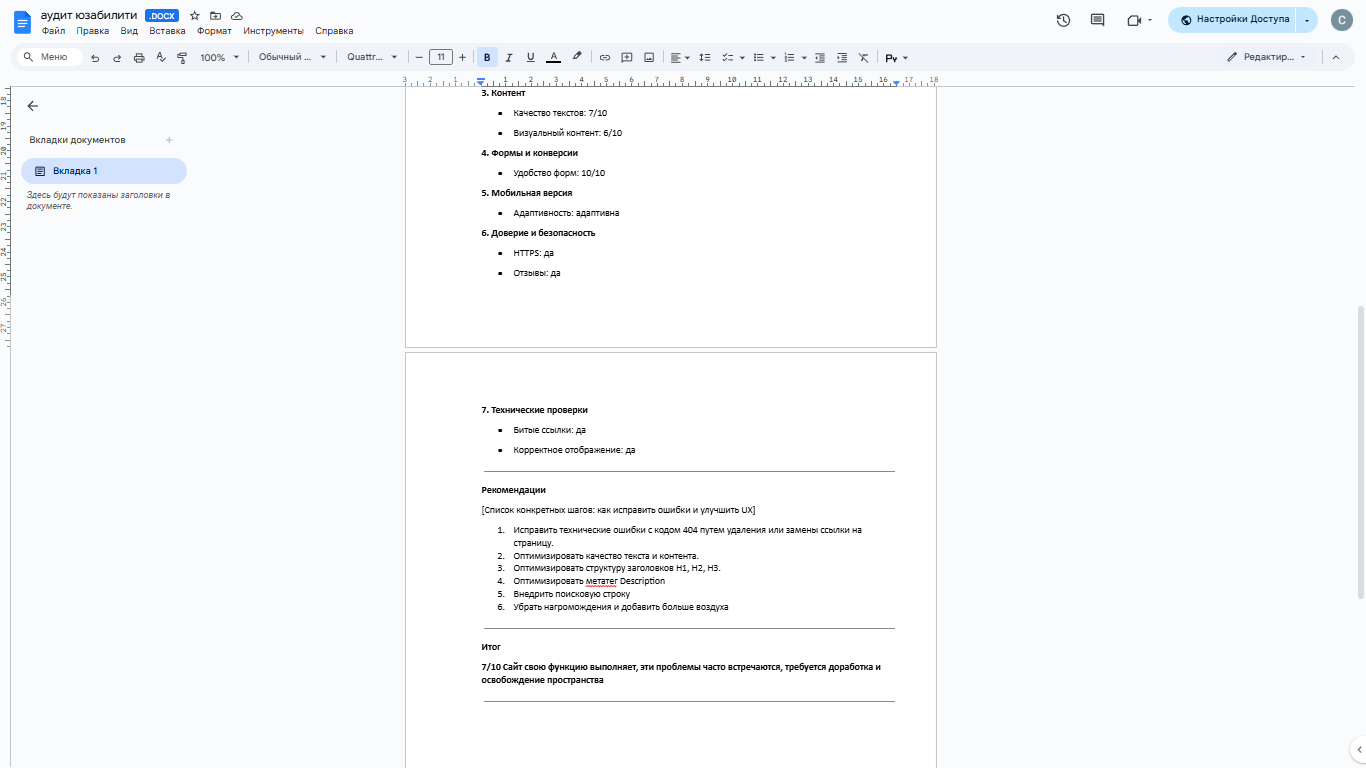Click the move to folder icon
1366x768 pixels.
tap(215, 16)
